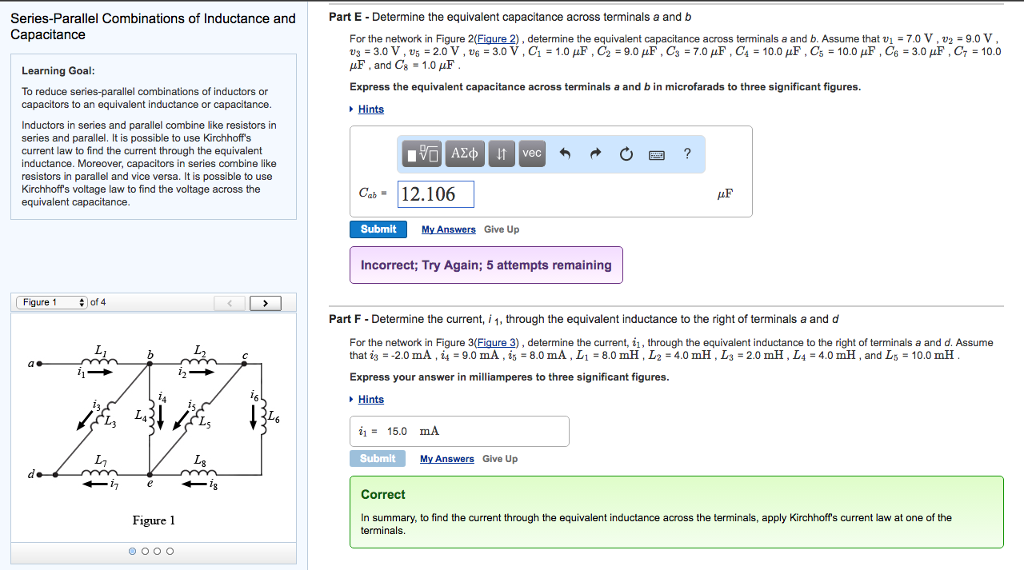Screen dimensions: 1024x570
Task: Open the equation editor help question mark
Action: point(687,154)
